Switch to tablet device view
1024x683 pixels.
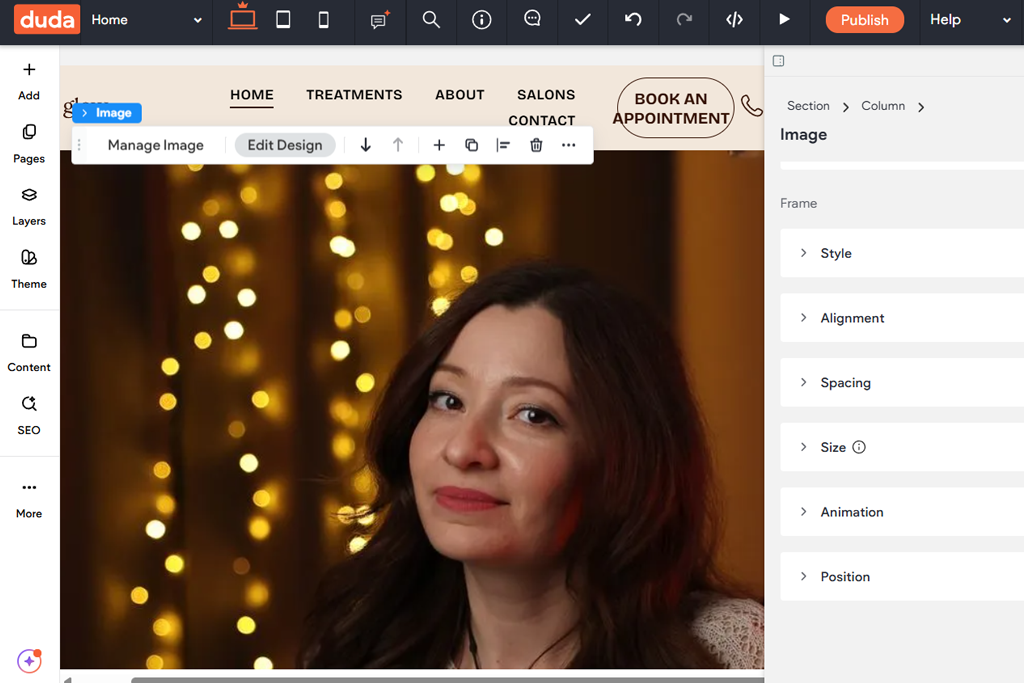(283, 20)
